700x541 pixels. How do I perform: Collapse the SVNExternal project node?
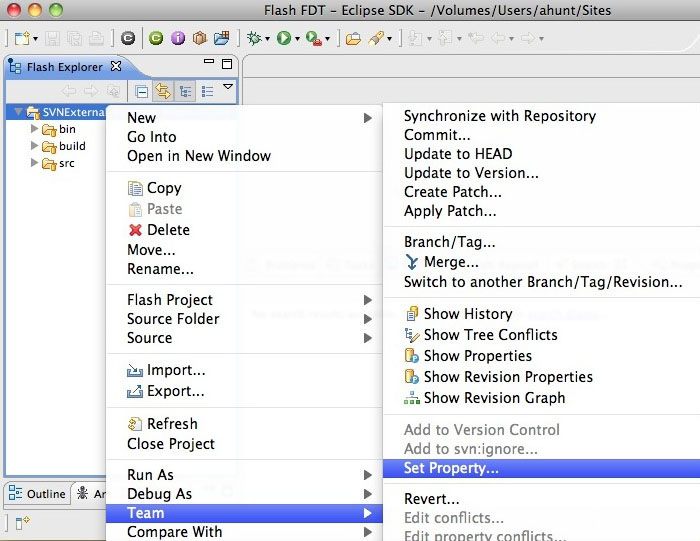pos(18,112)
